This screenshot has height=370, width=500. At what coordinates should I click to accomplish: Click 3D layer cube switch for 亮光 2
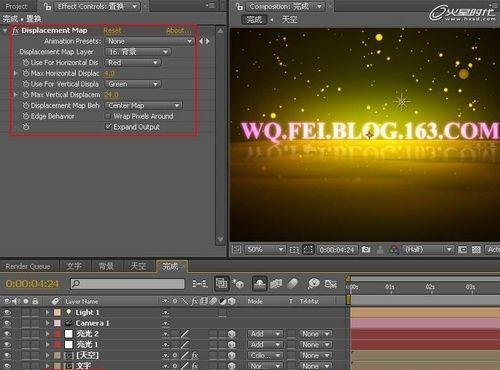(x=232, y=334)
